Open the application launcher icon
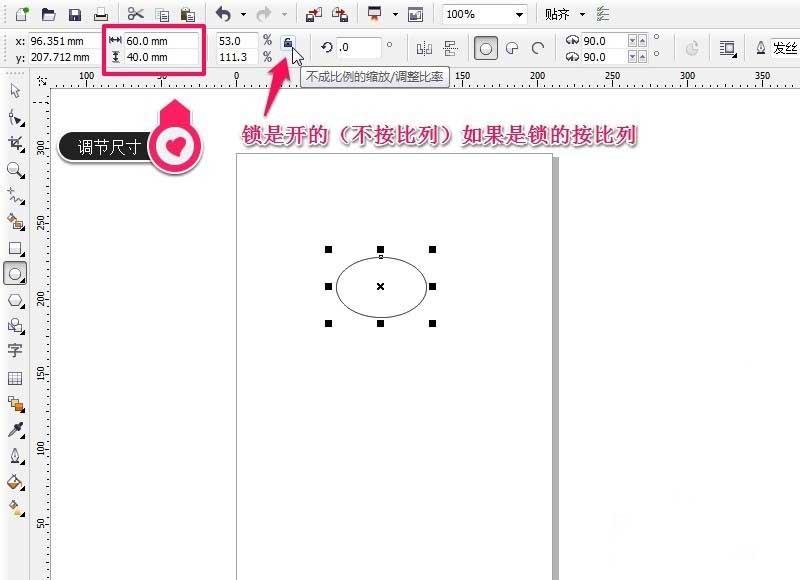Screen dimensions: 800x580 coord(375,14)
